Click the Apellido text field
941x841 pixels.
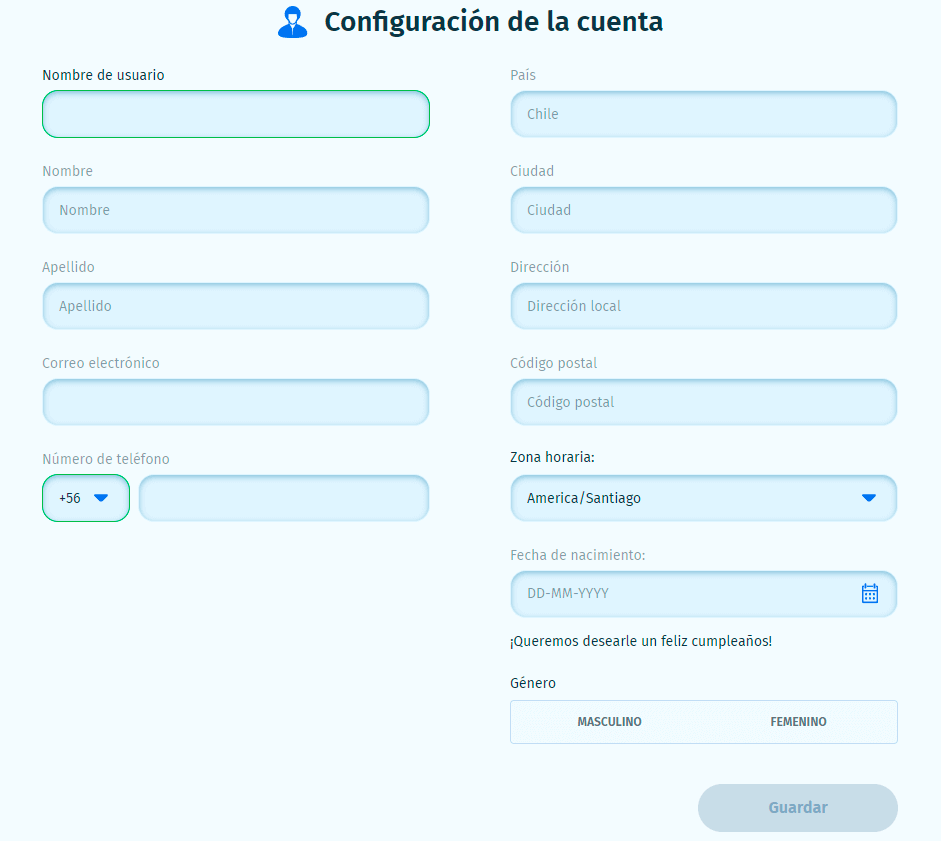236,306
